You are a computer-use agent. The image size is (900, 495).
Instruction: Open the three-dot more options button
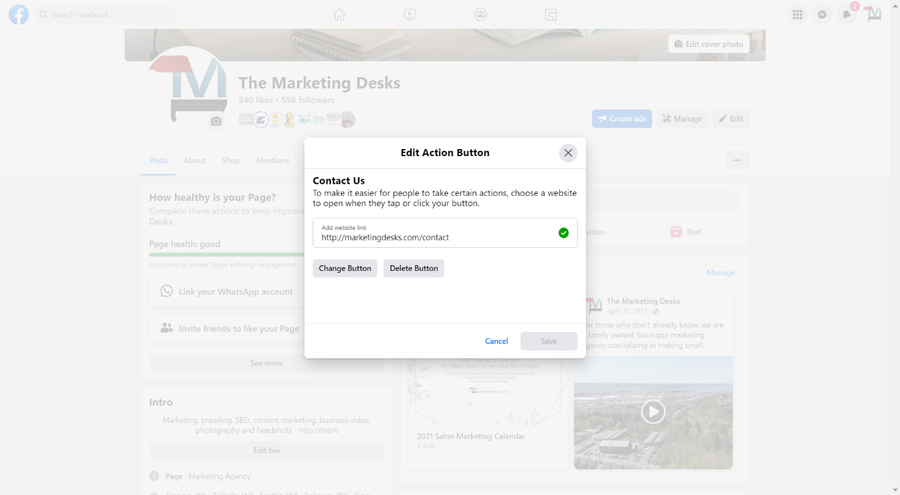tap(737, 160)
